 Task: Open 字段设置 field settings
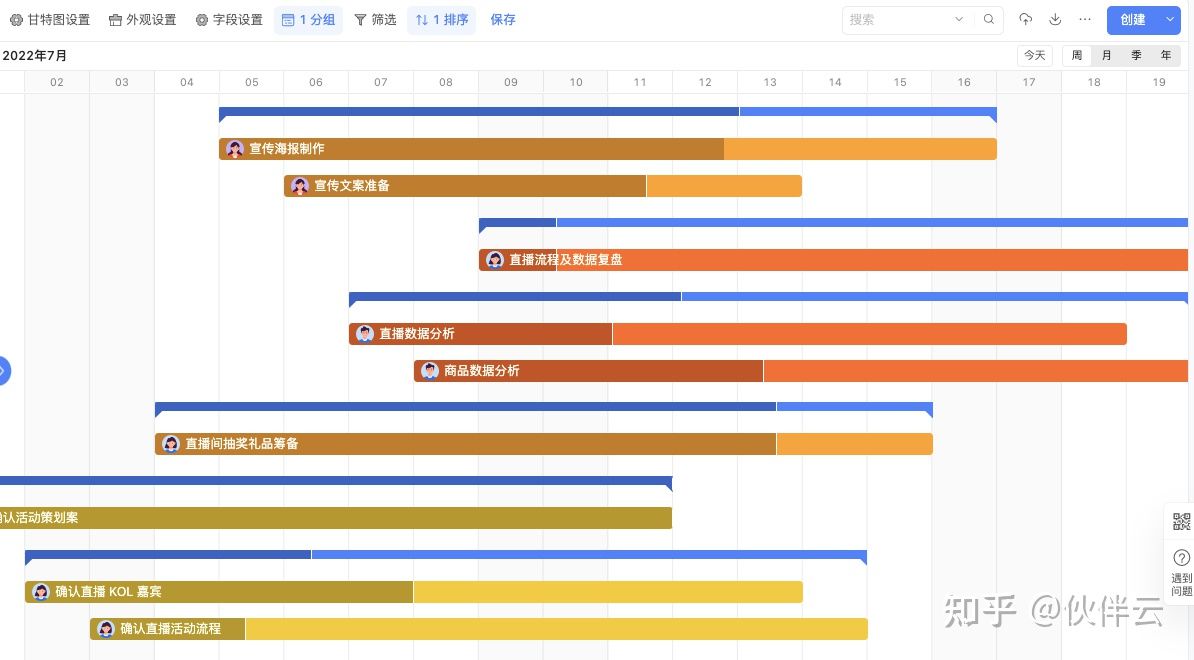(229, 20)
